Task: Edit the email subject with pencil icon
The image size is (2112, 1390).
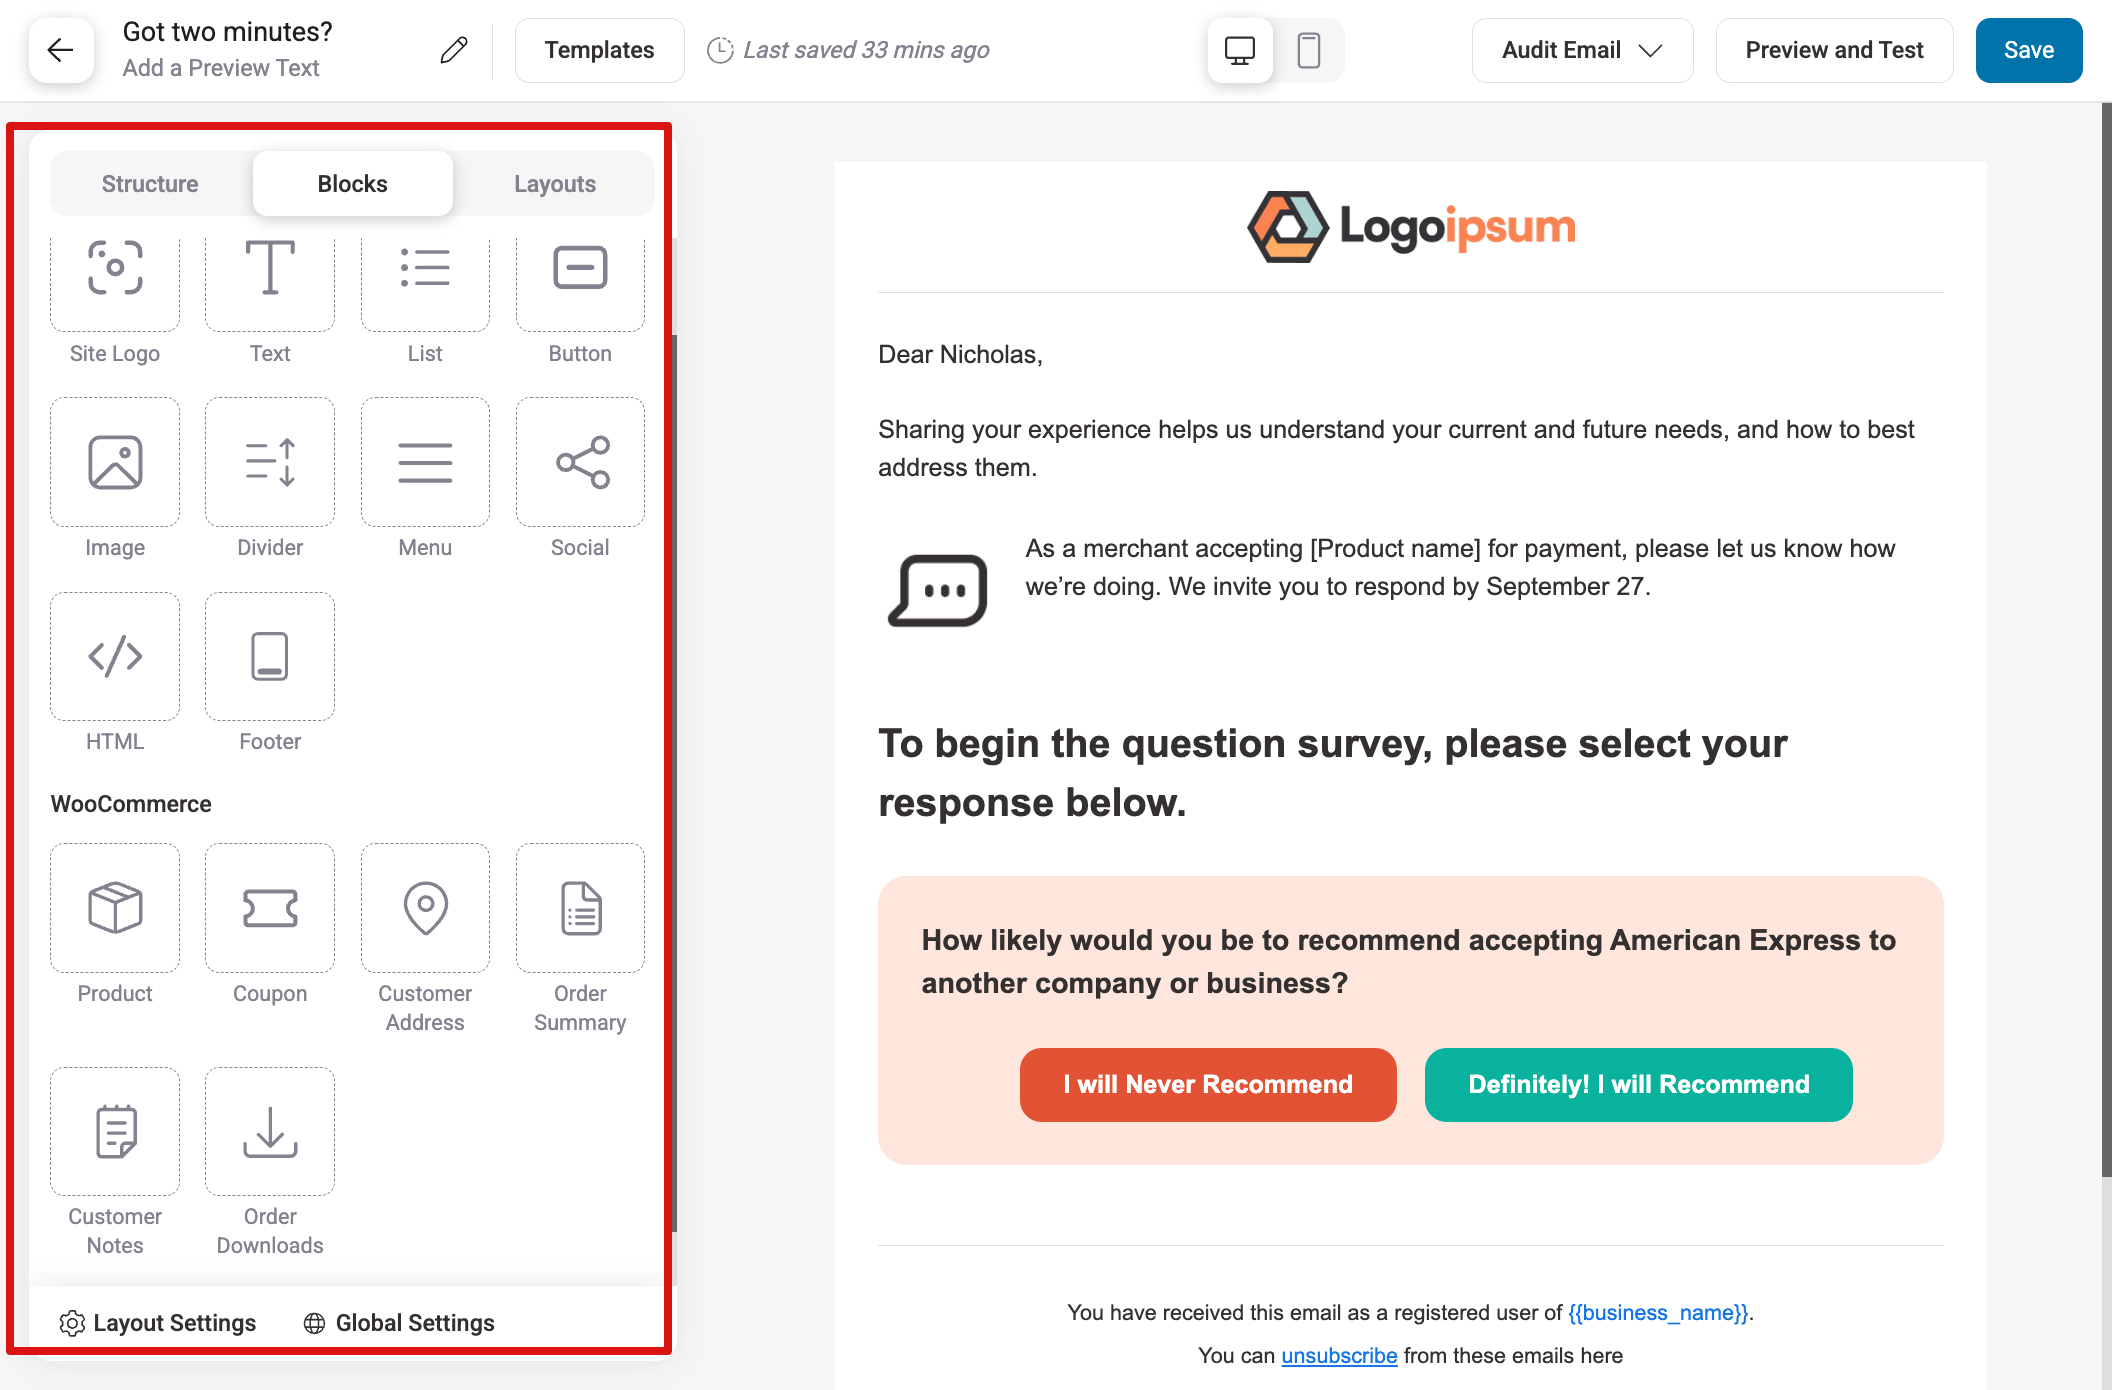Action: pos(454,50)
